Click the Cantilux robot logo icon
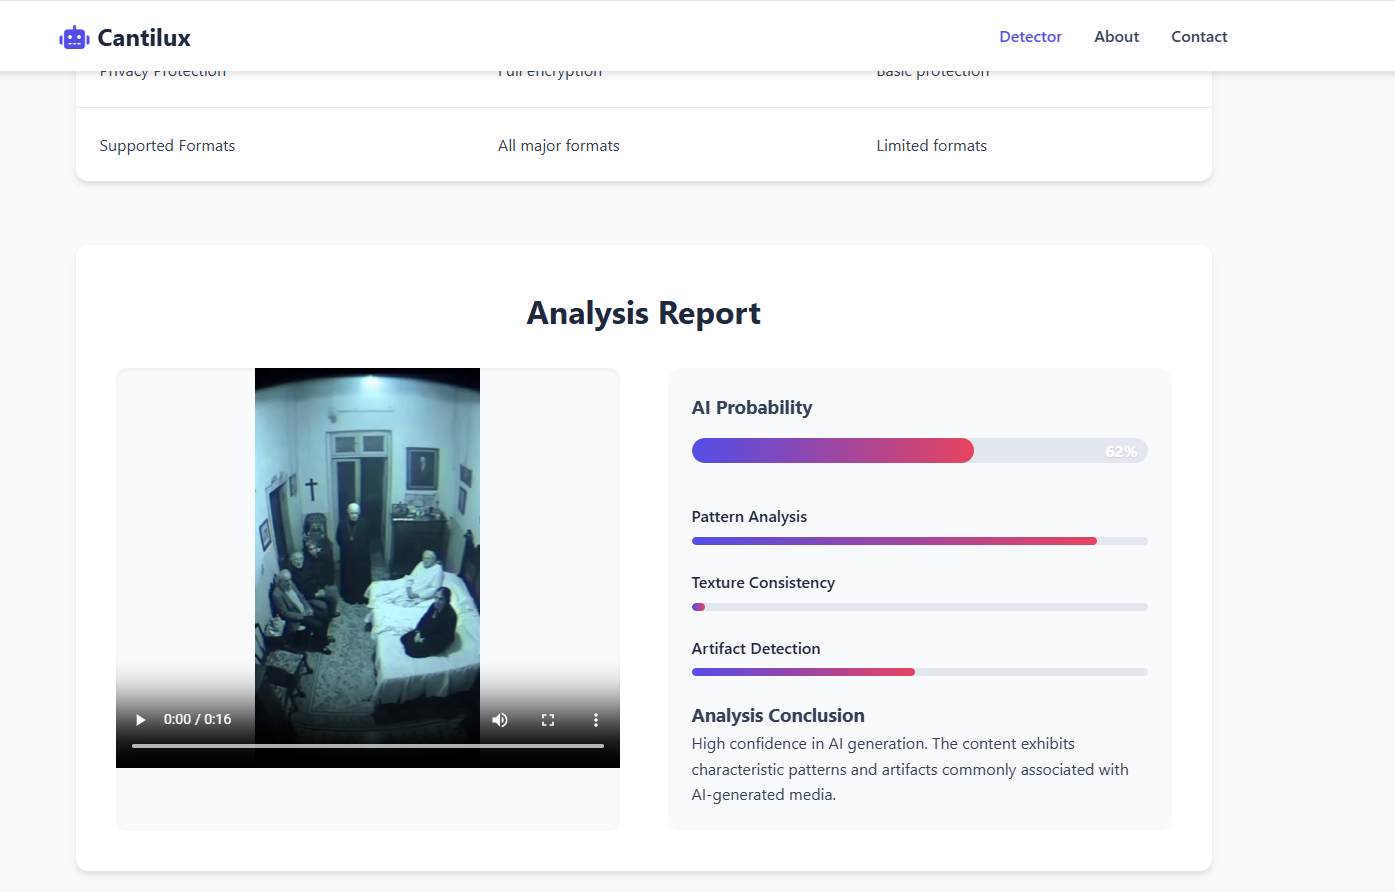This screenshot has height=892, width=1395. point(74,38)
